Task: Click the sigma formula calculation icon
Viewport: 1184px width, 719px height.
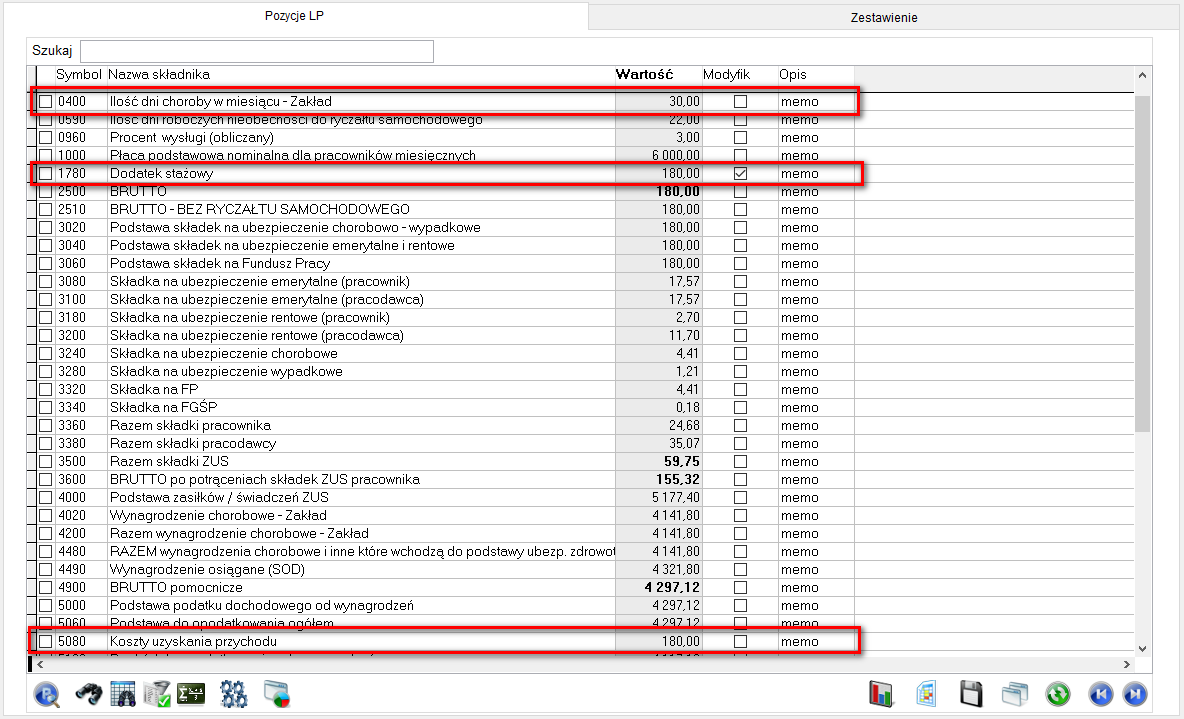Action: [x=190, y=694]
